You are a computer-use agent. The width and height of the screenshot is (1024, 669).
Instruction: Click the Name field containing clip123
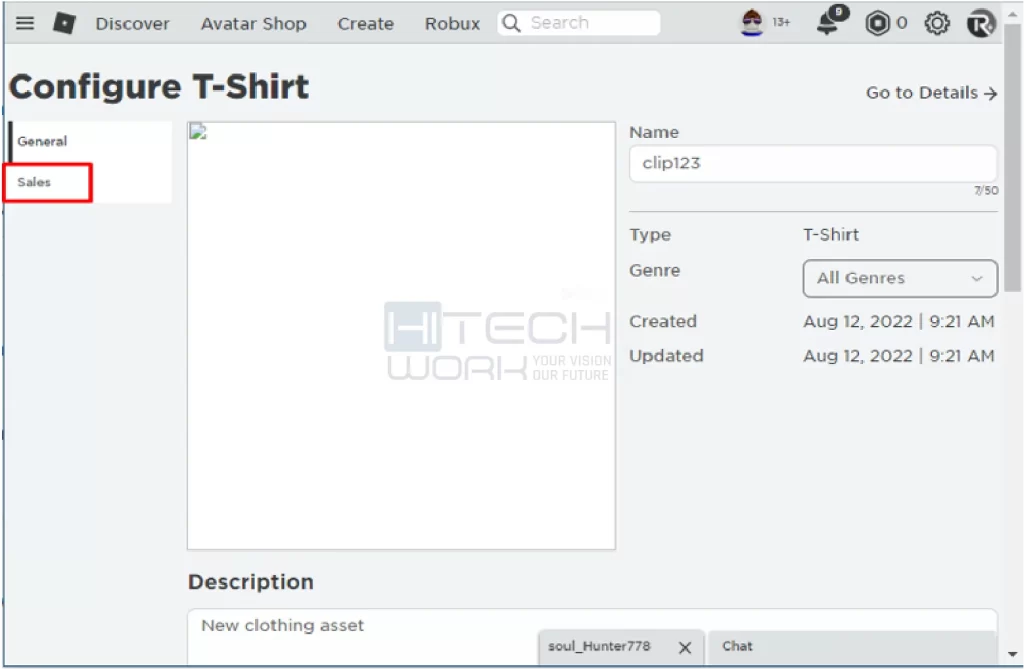click(813, 163)
